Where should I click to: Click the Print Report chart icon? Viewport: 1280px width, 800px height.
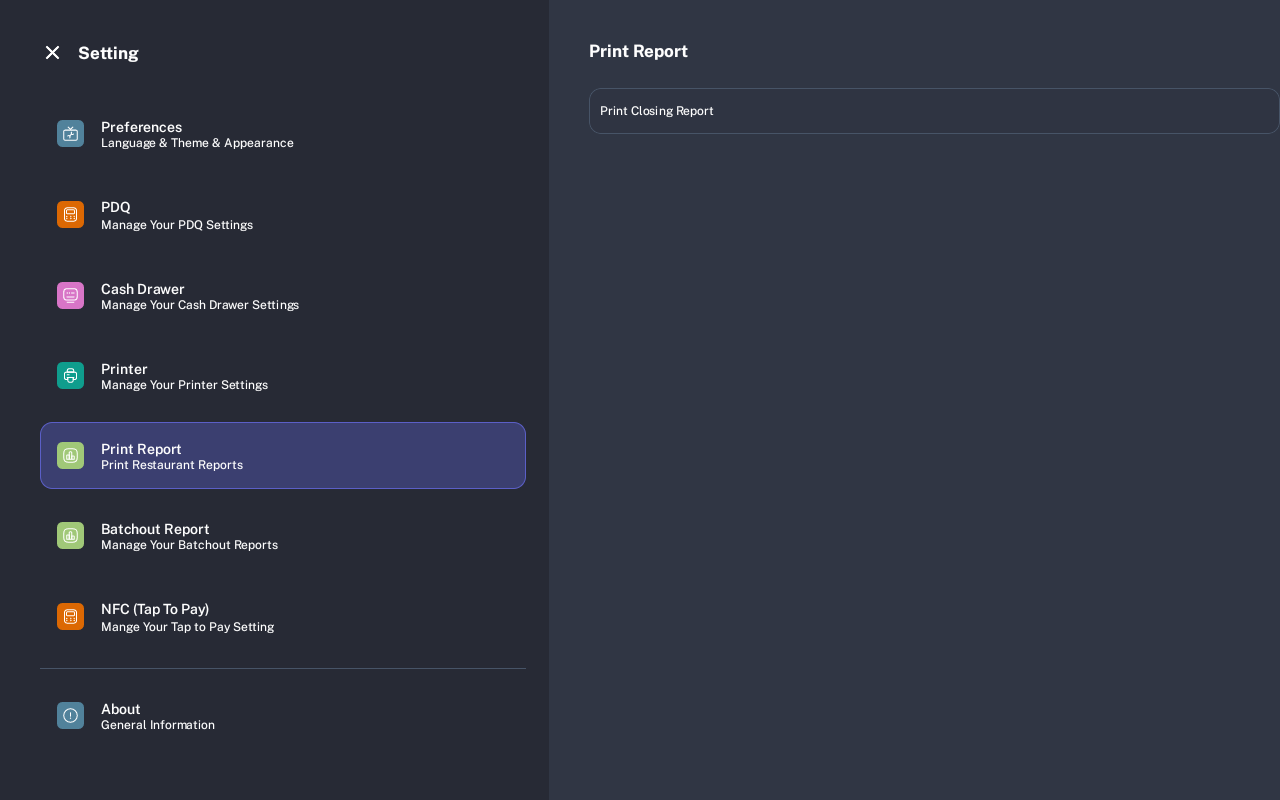click(70, 455)
